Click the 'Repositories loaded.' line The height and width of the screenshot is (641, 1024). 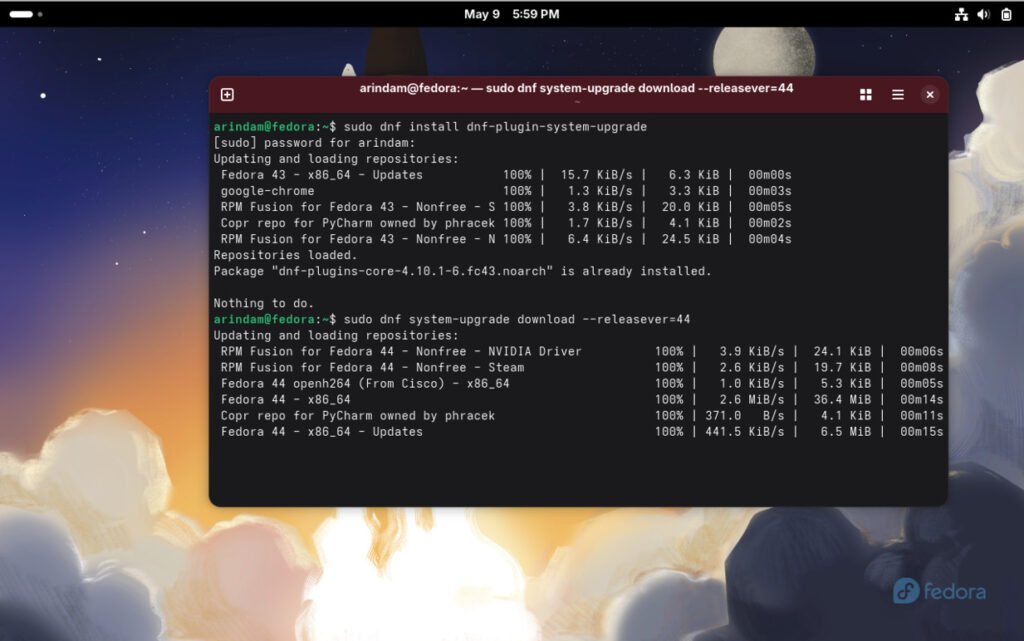[285, 255]
